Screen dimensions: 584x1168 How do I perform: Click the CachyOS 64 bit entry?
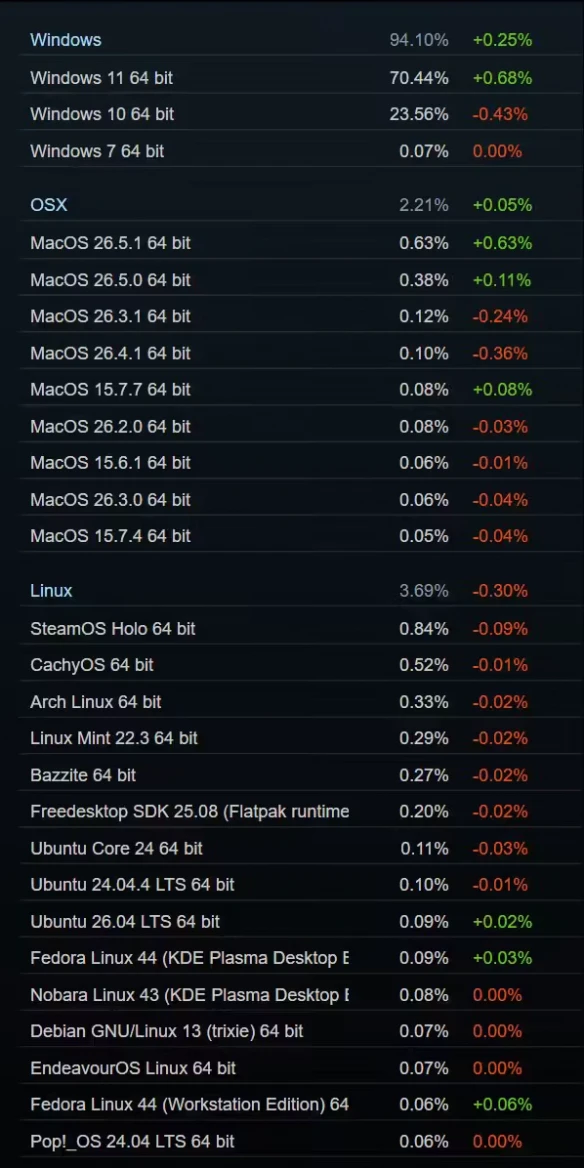pos(292,665)
